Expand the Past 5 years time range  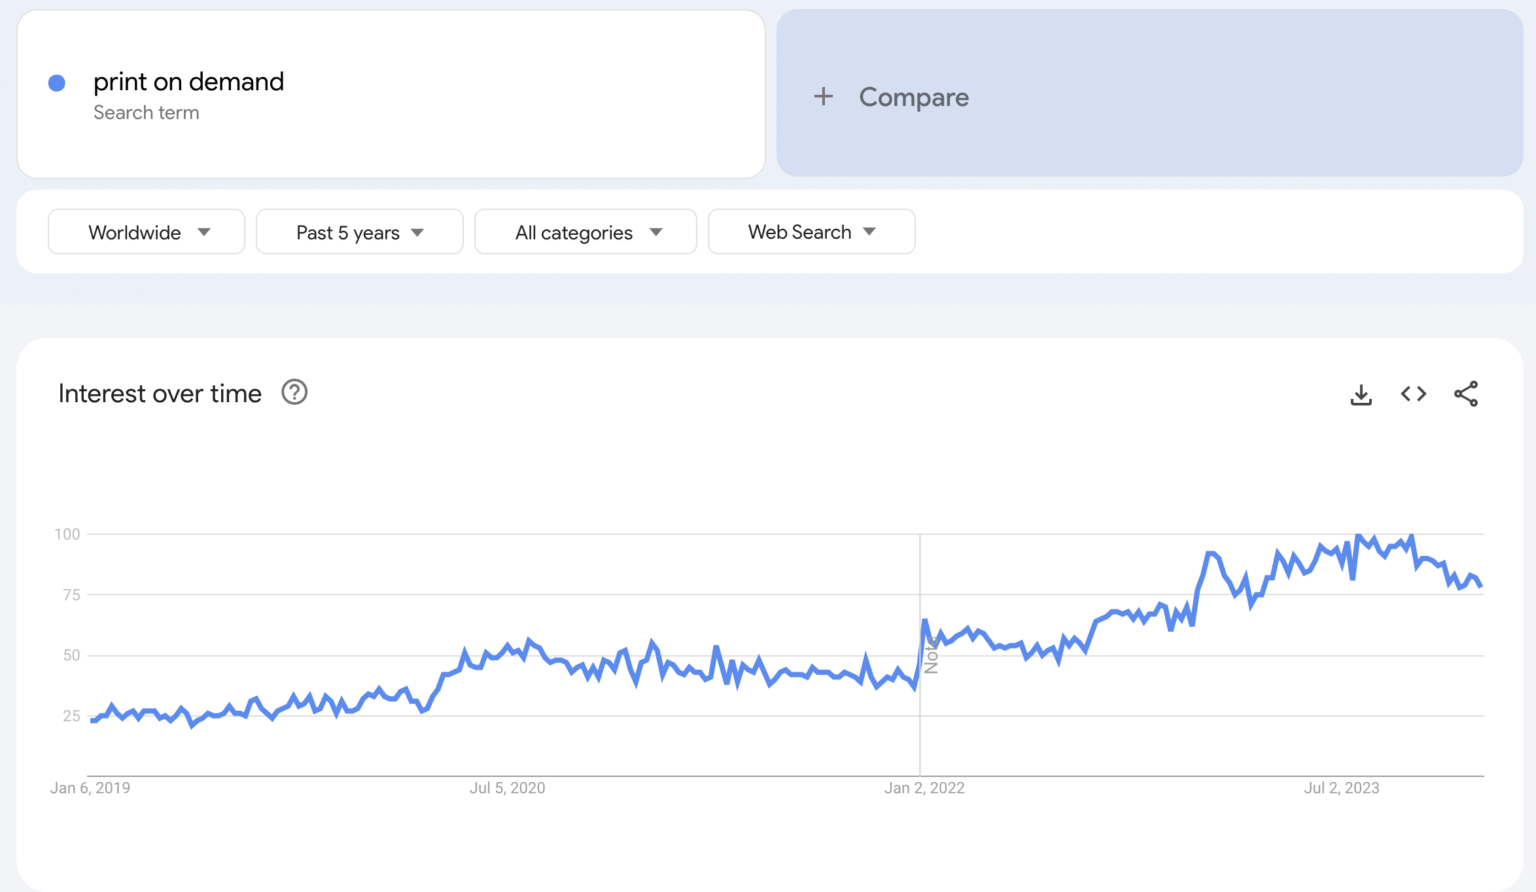pos(359,232)
